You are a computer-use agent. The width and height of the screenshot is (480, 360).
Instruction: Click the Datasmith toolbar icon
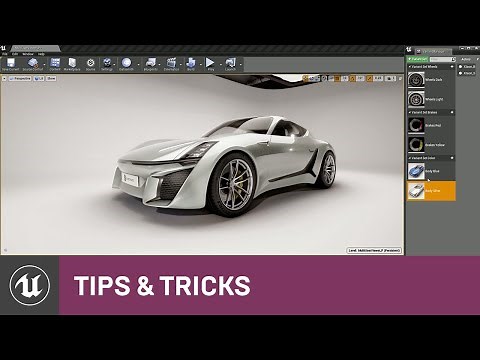(126, 64)
